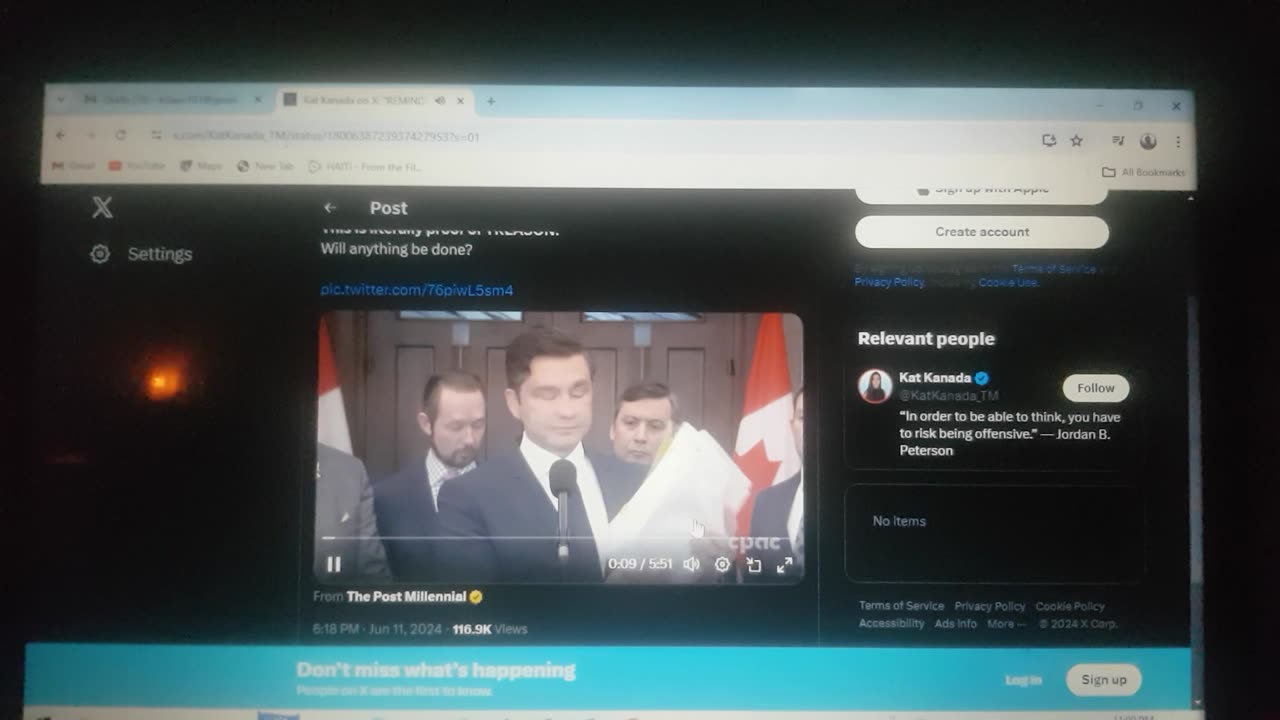Close the Gmail tab
Viewport: 1280px width, 720px height.
tap(257, 100)
